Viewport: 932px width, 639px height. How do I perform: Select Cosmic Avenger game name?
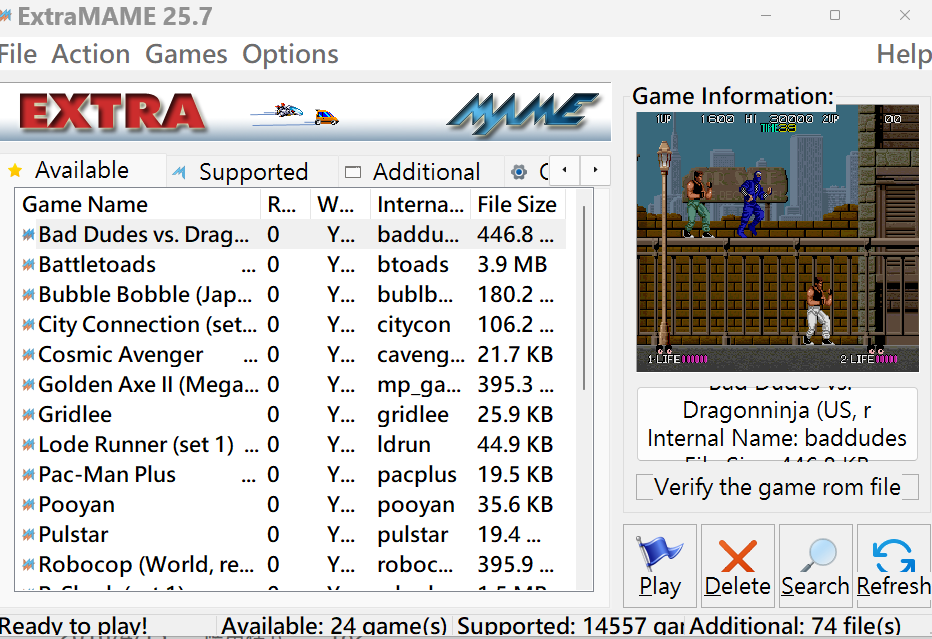coord(121,355)
